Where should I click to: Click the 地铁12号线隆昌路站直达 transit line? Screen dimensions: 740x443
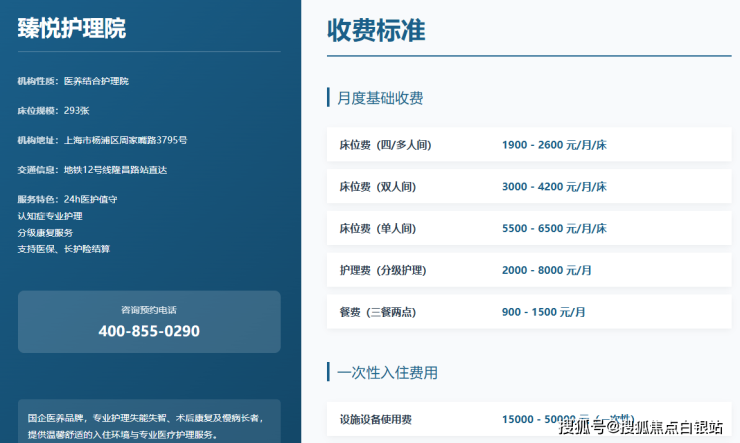[x=116, y=170]
